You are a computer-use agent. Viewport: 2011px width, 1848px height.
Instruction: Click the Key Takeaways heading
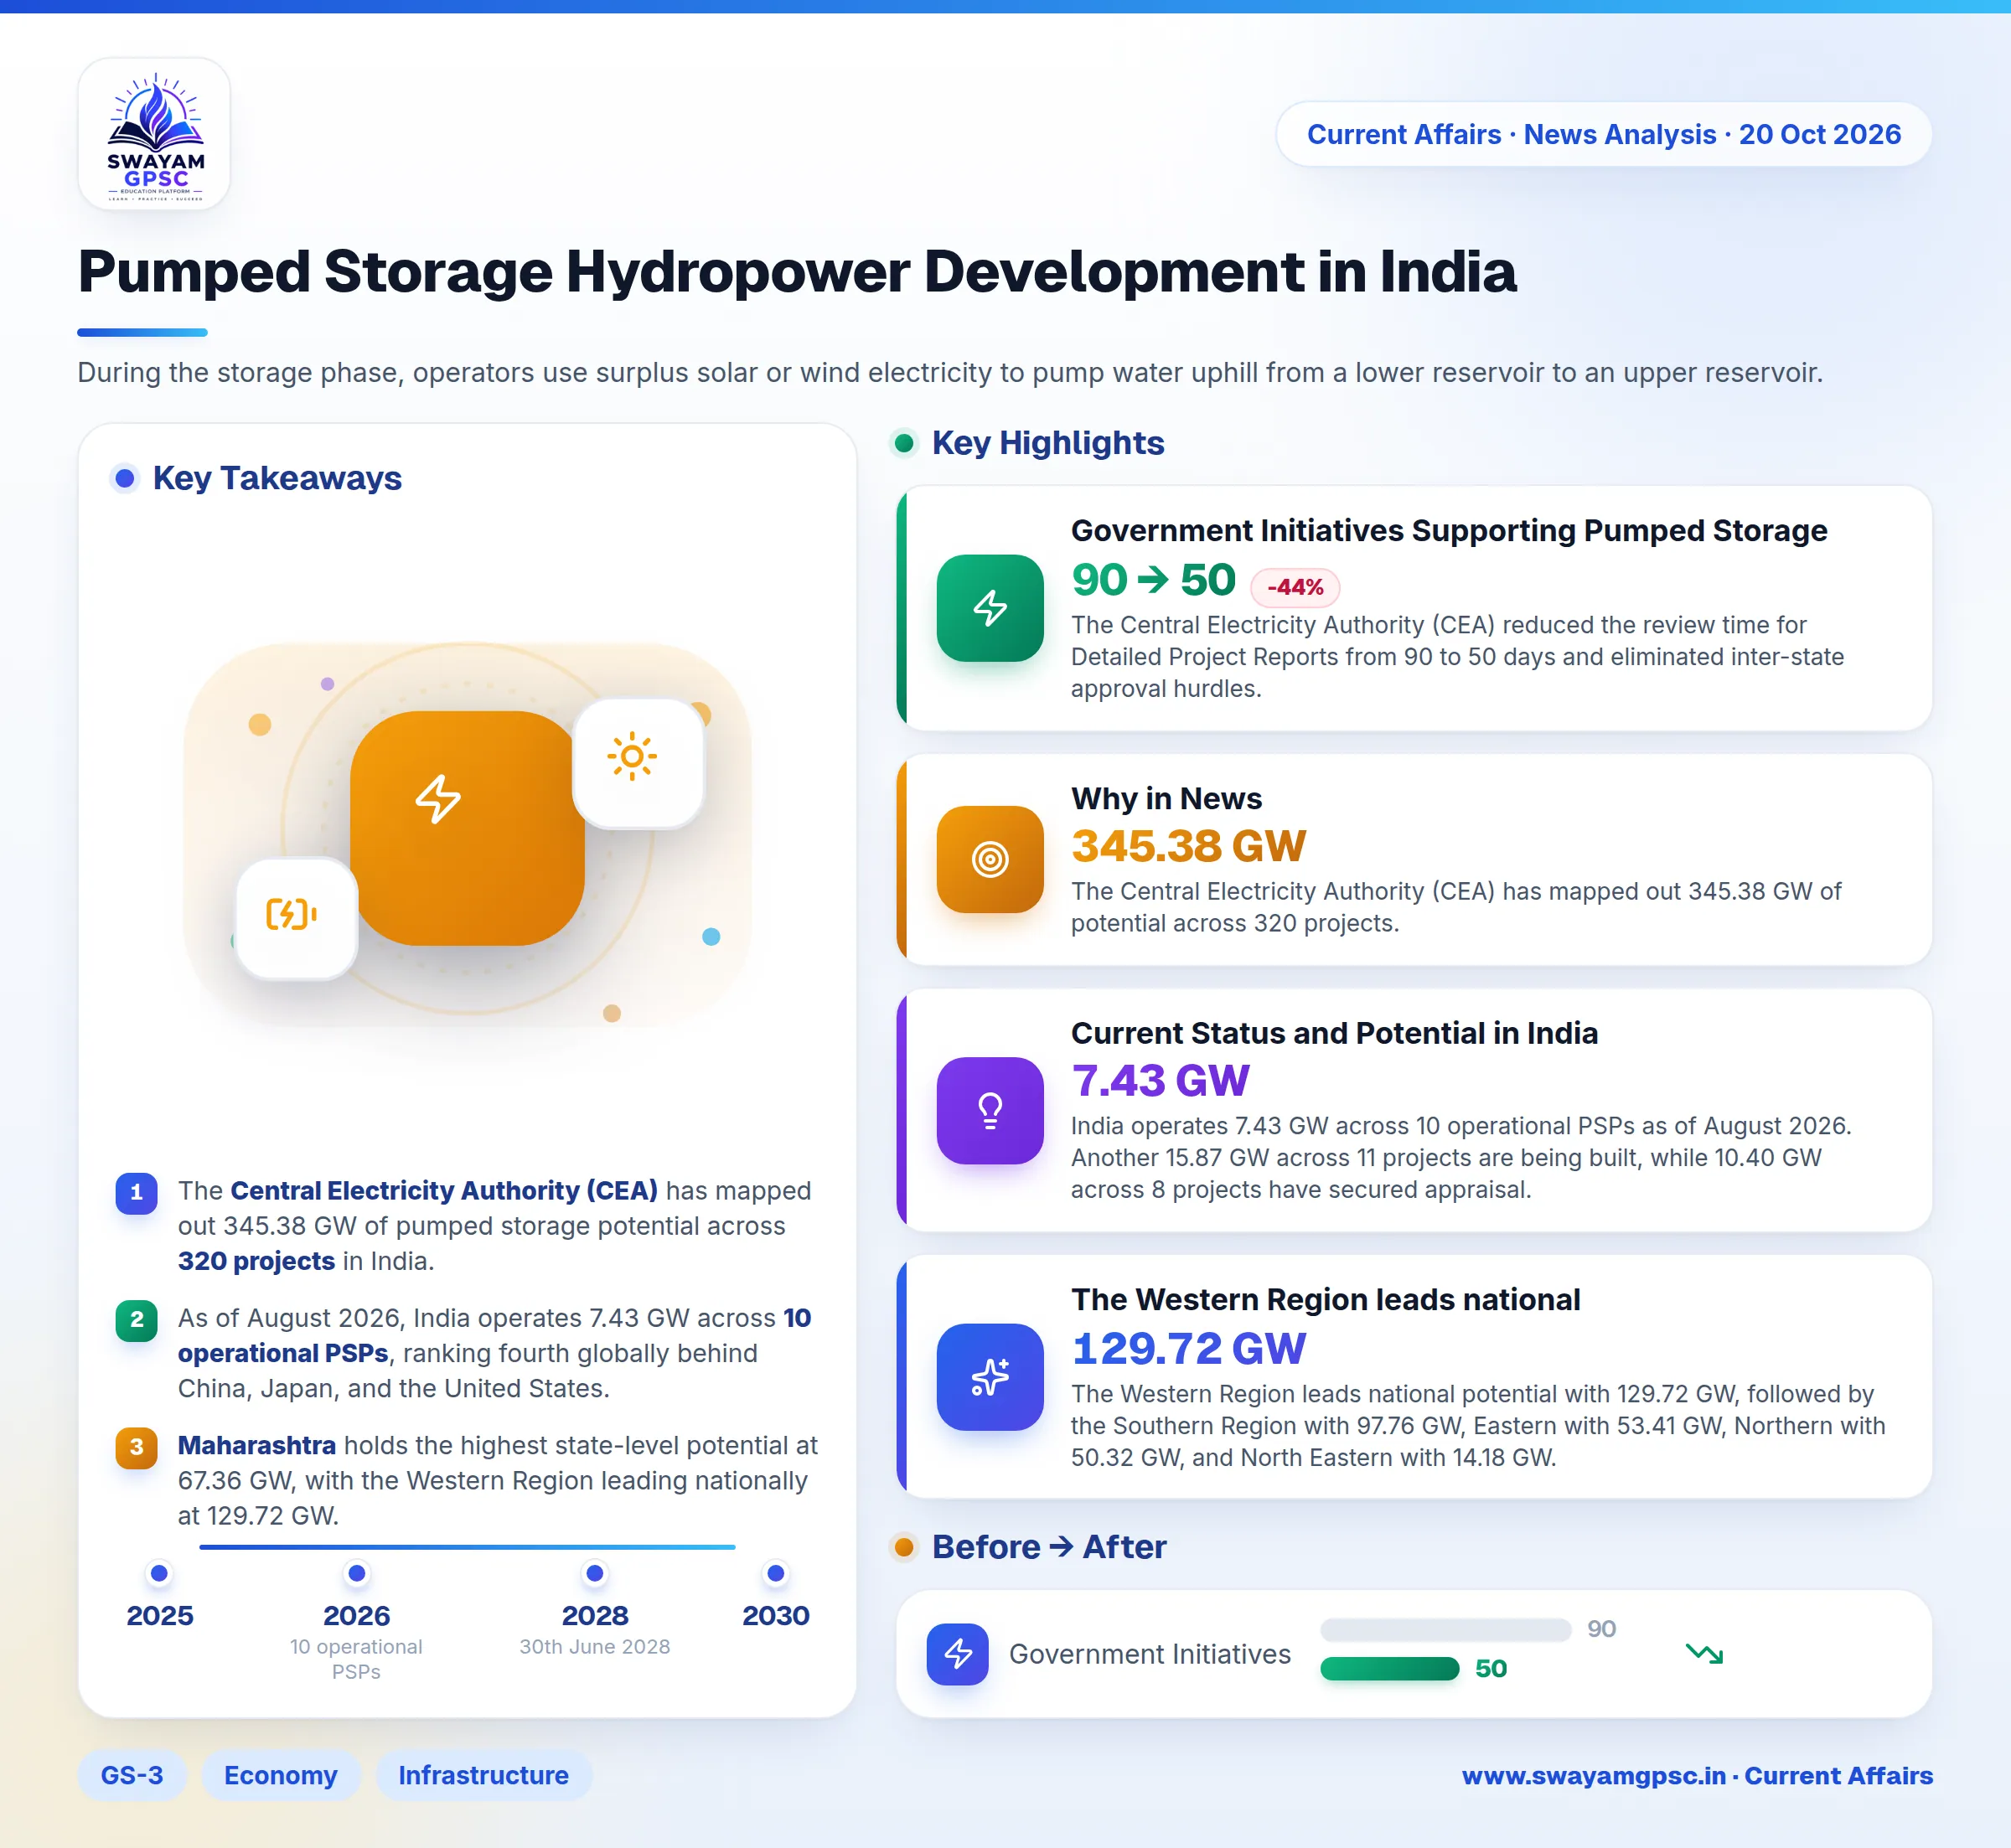(277, 478)
